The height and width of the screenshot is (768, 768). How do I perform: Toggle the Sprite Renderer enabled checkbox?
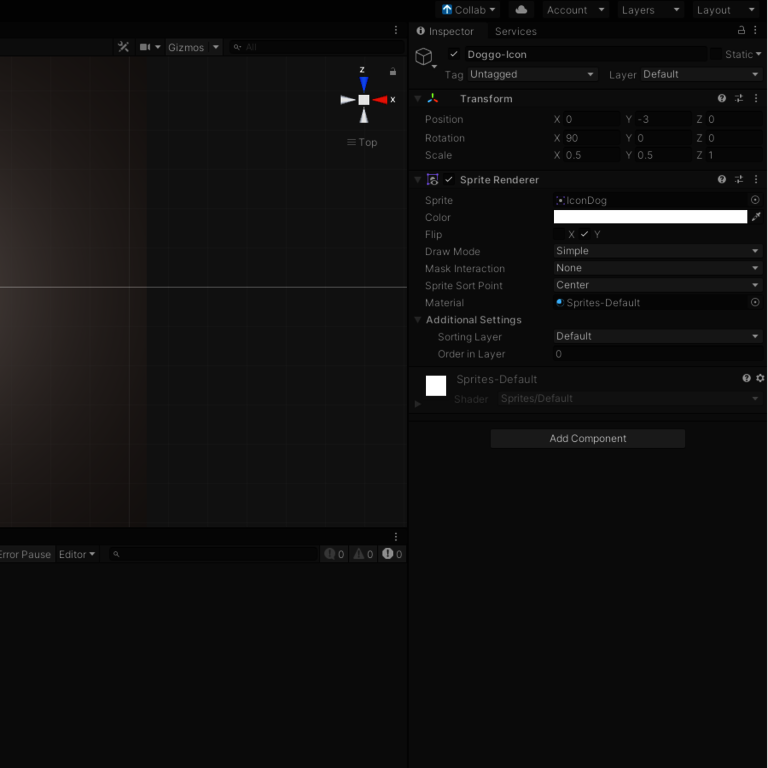(x=449, y=180)
